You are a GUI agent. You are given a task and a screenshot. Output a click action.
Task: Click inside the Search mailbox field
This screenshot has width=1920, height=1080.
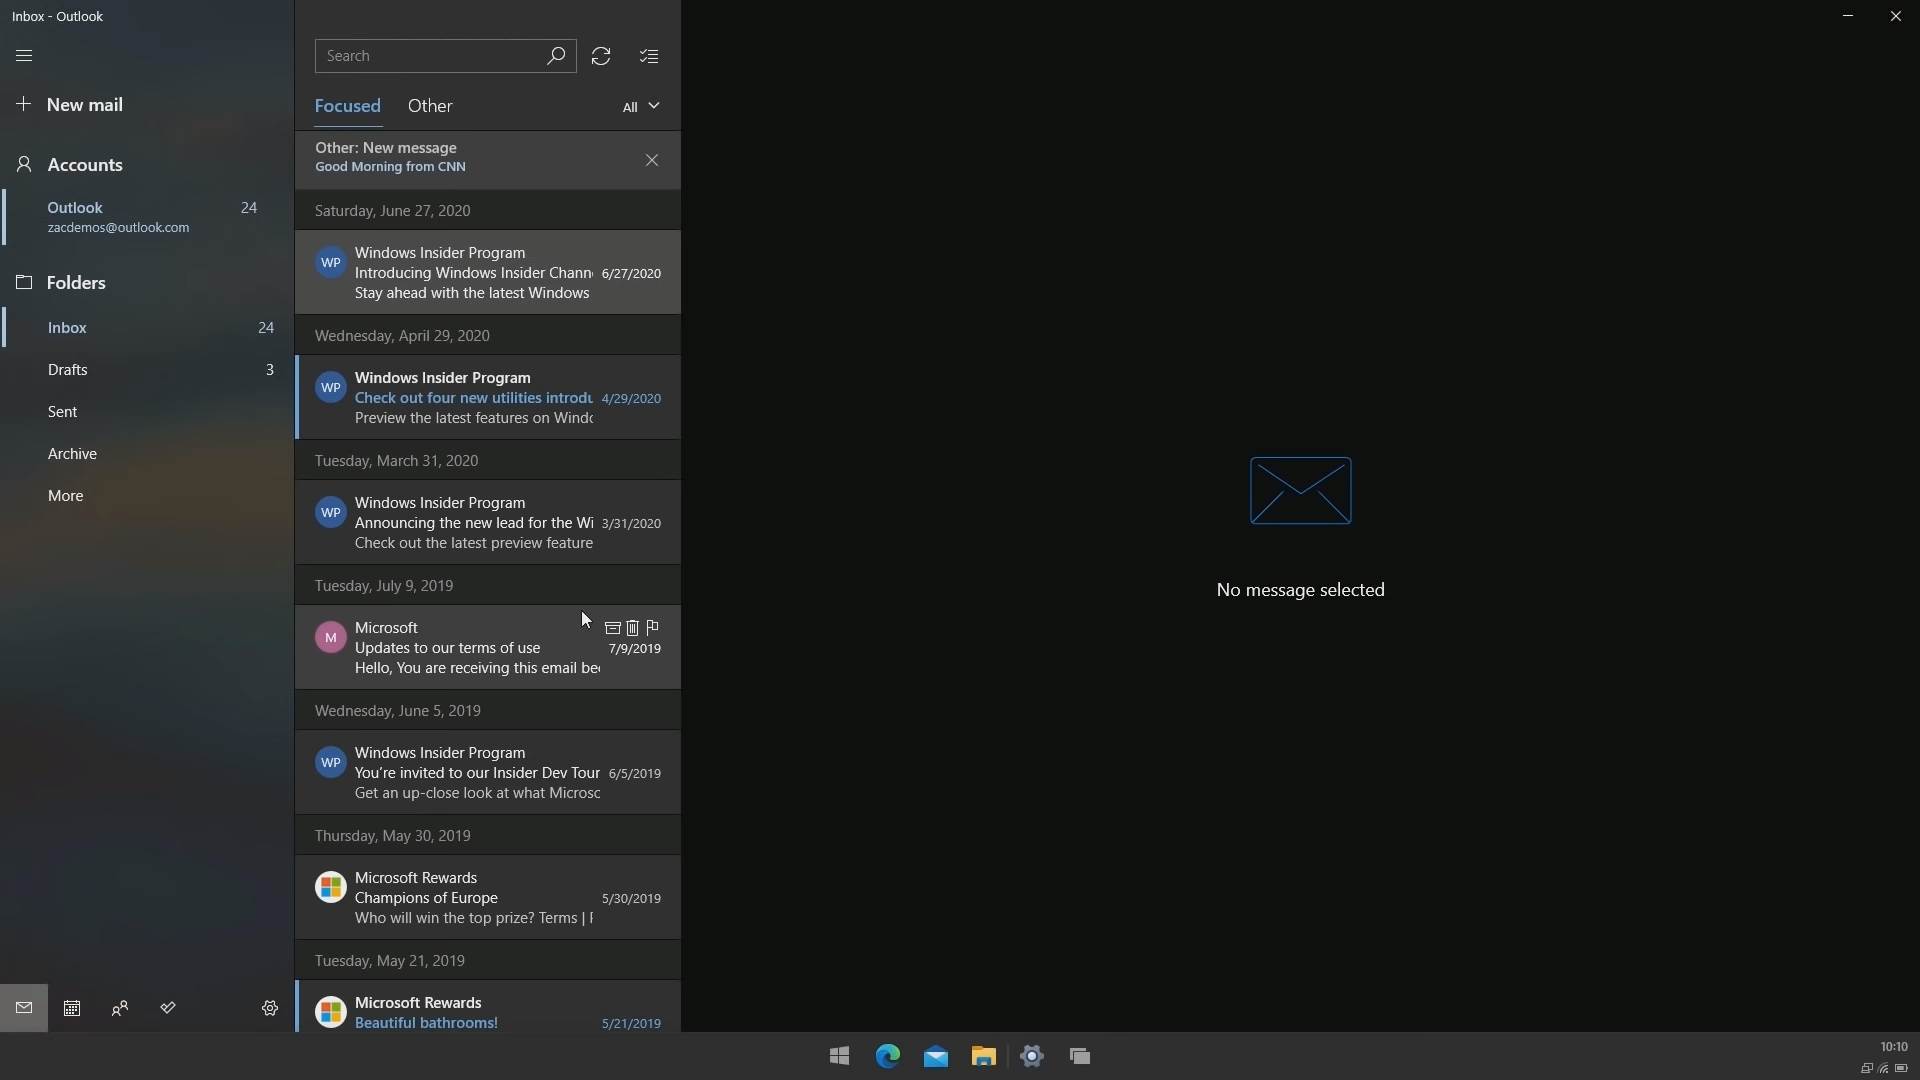pyautogui.click(x=430, y=56)
